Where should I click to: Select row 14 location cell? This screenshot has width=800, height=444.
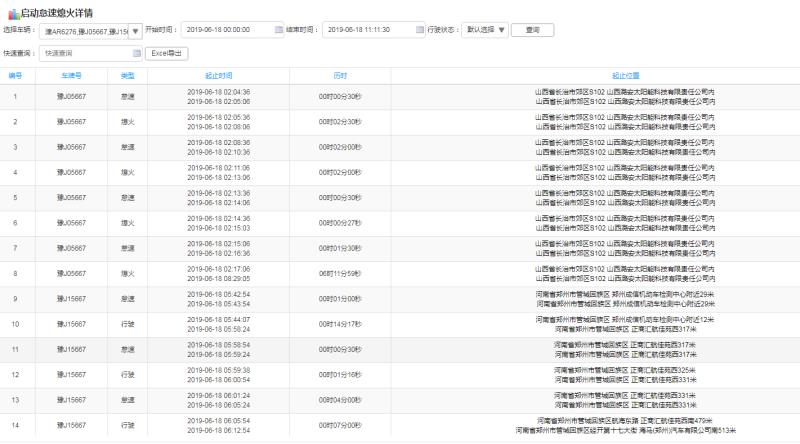point(625,425)
